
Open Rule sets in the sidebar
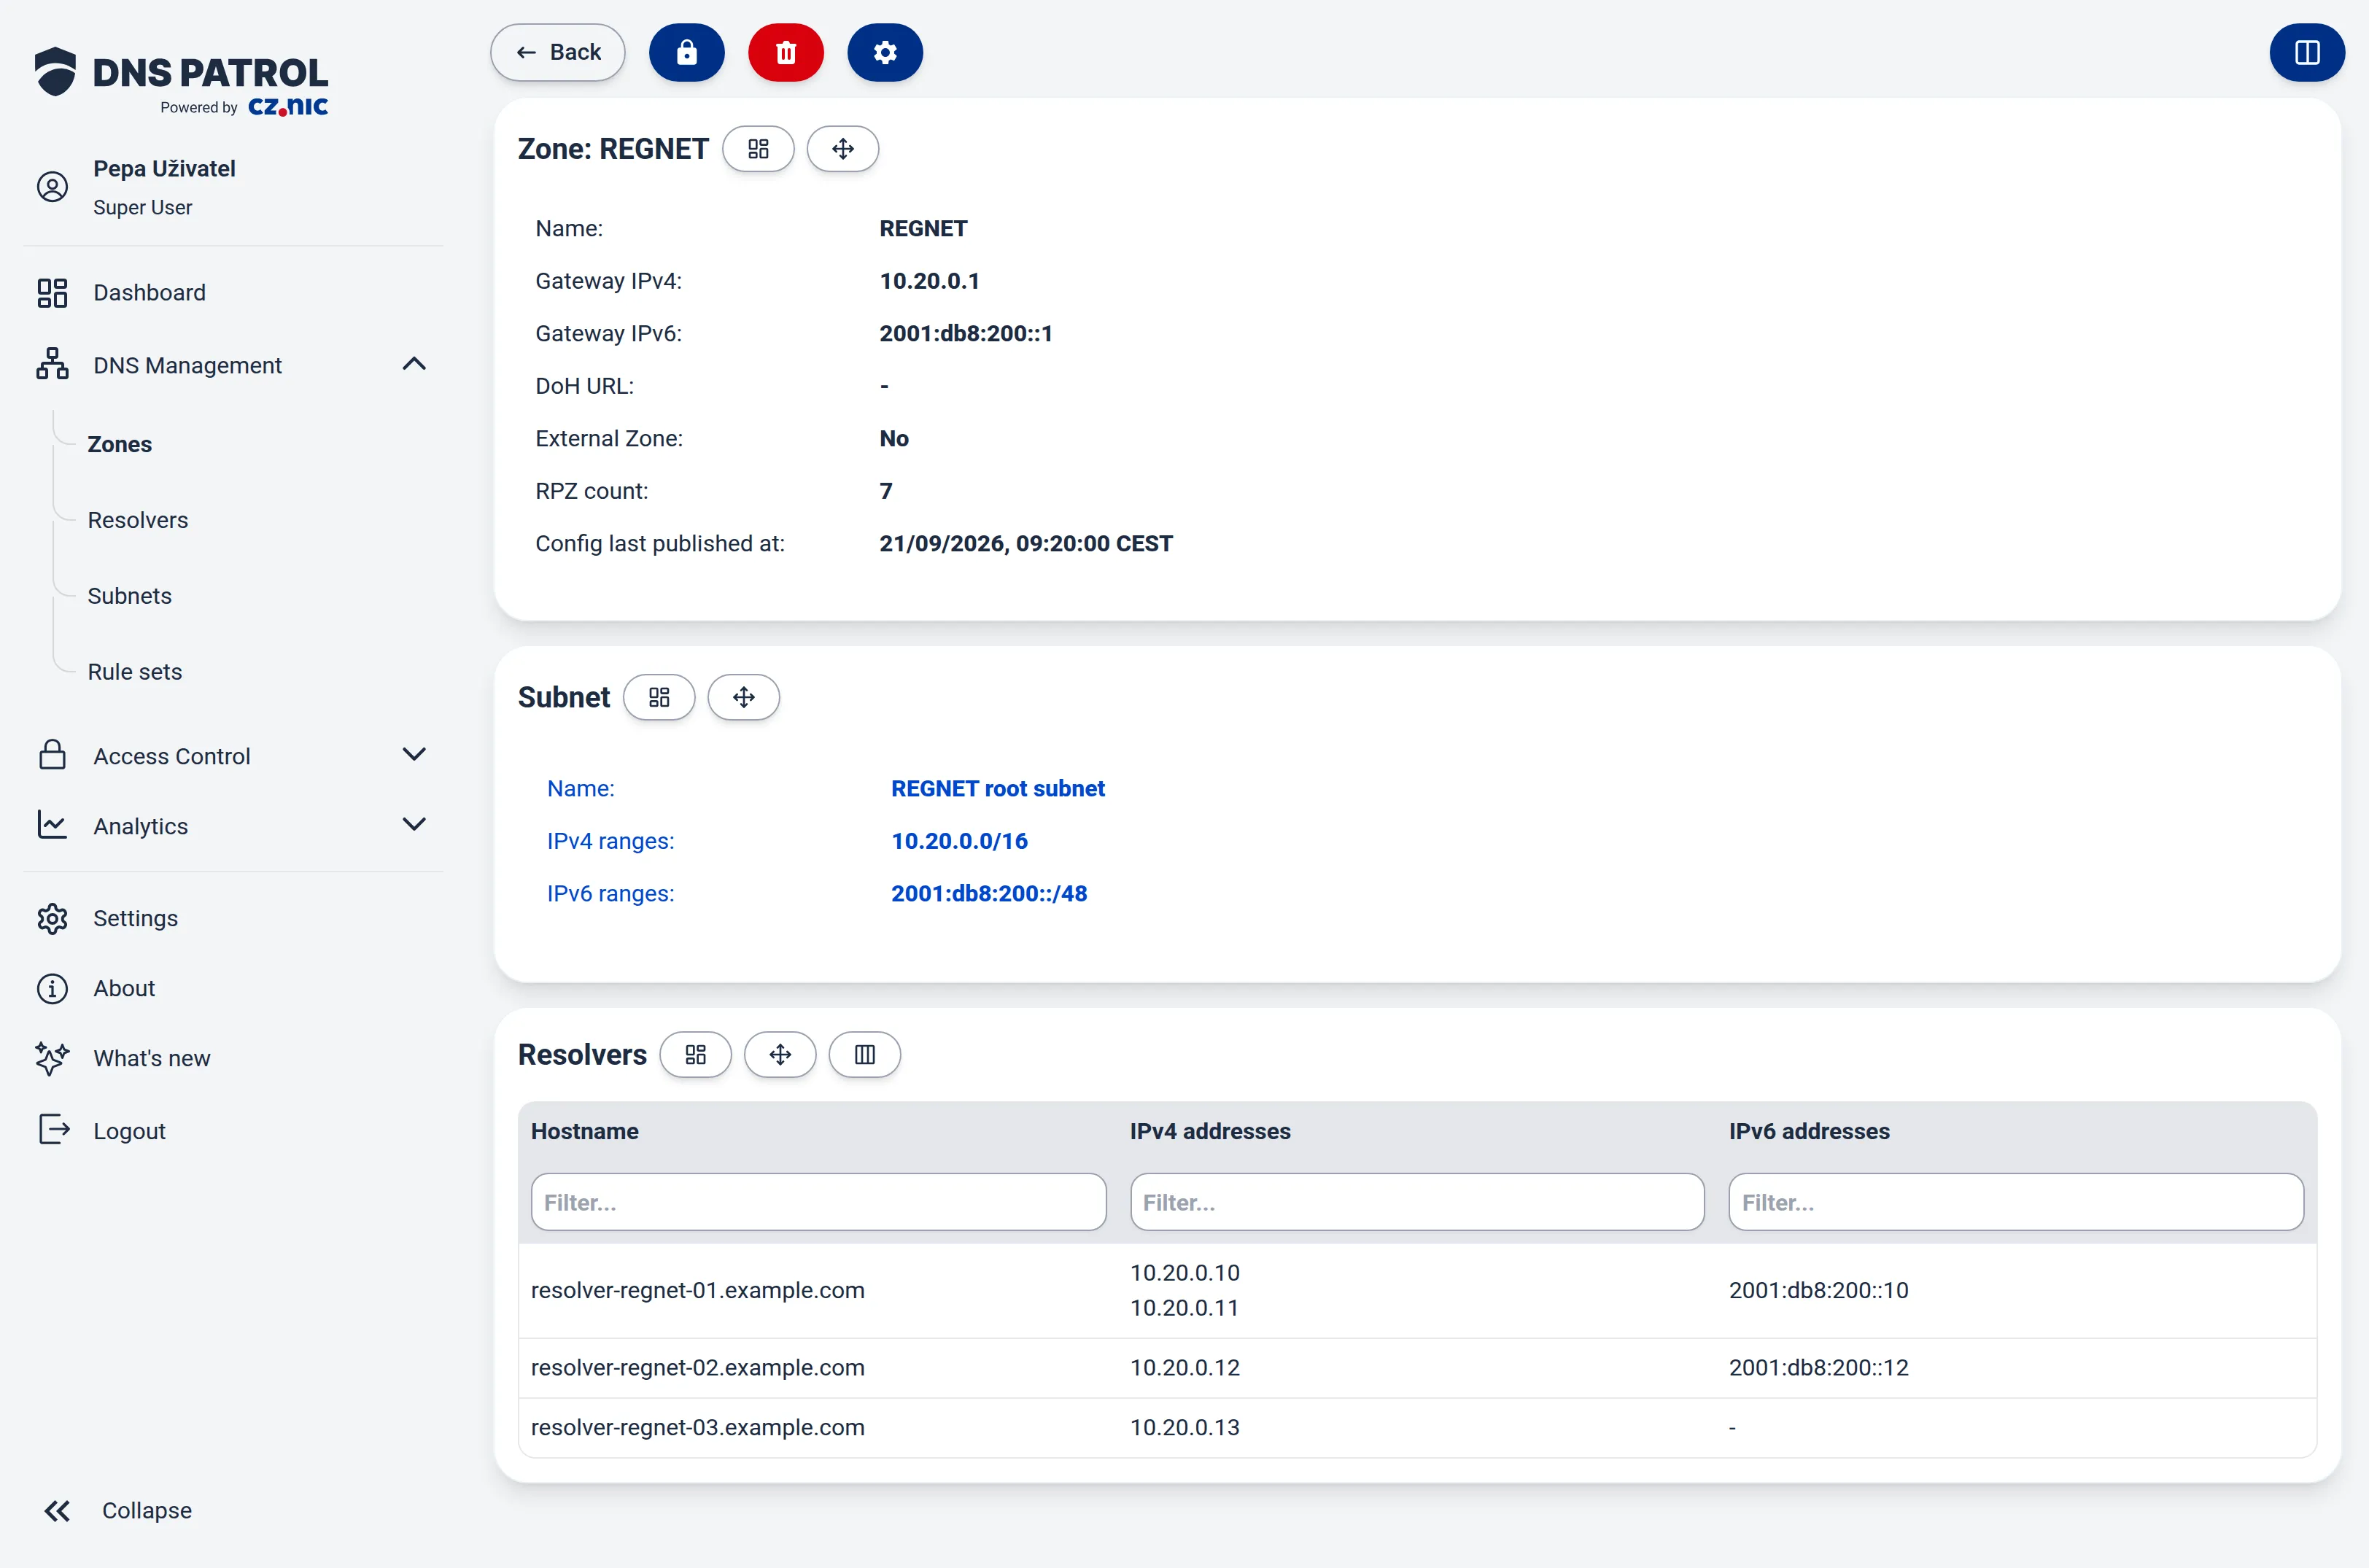[135, 672]
